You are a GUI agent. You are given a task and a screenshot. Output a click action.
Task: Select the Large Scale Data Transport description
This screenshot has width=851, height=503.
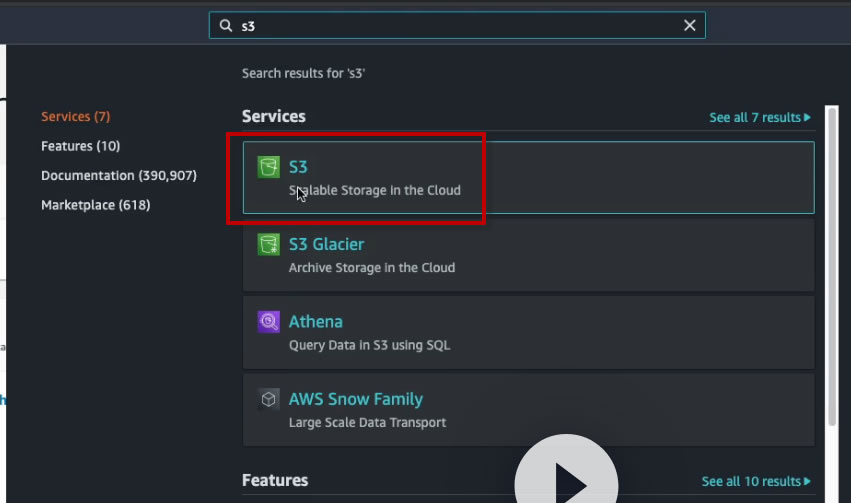tap(367, 422)
